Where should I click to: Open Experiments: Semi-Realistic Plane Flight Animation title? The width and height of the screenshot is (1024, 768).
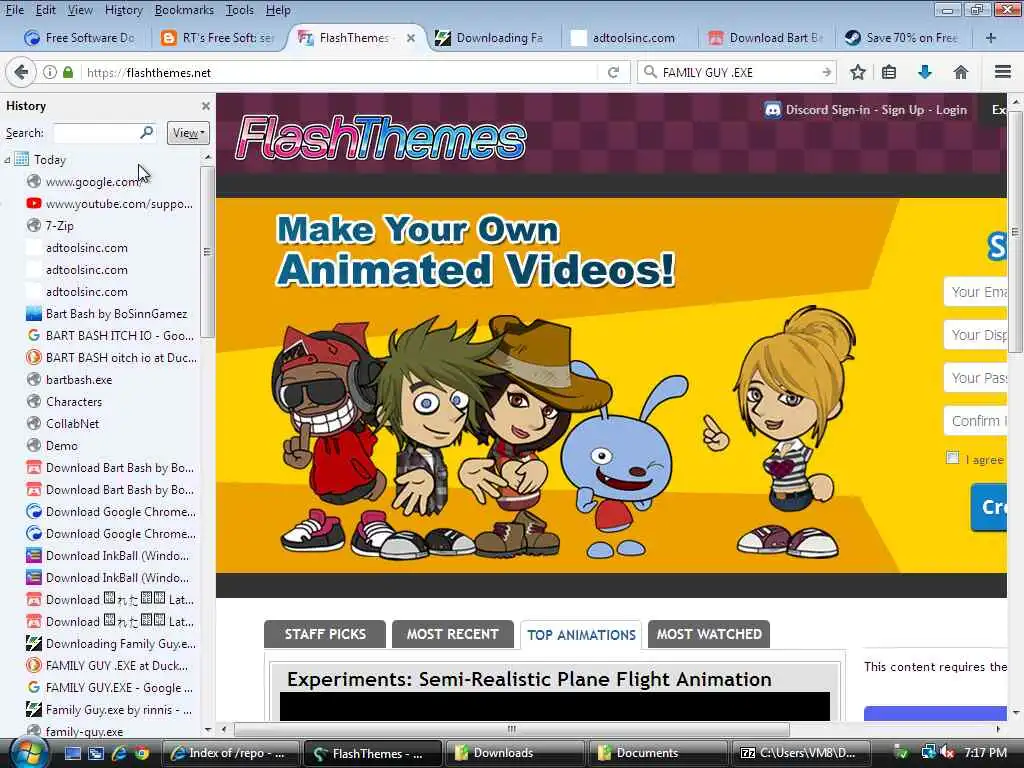(529, 679)
